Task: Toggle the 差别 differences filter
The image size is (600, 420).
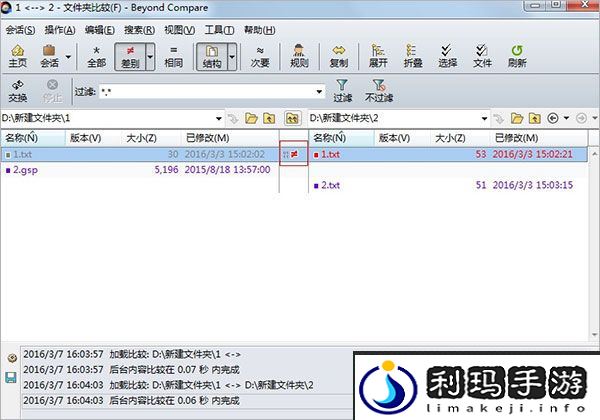Action: point(130,56)
